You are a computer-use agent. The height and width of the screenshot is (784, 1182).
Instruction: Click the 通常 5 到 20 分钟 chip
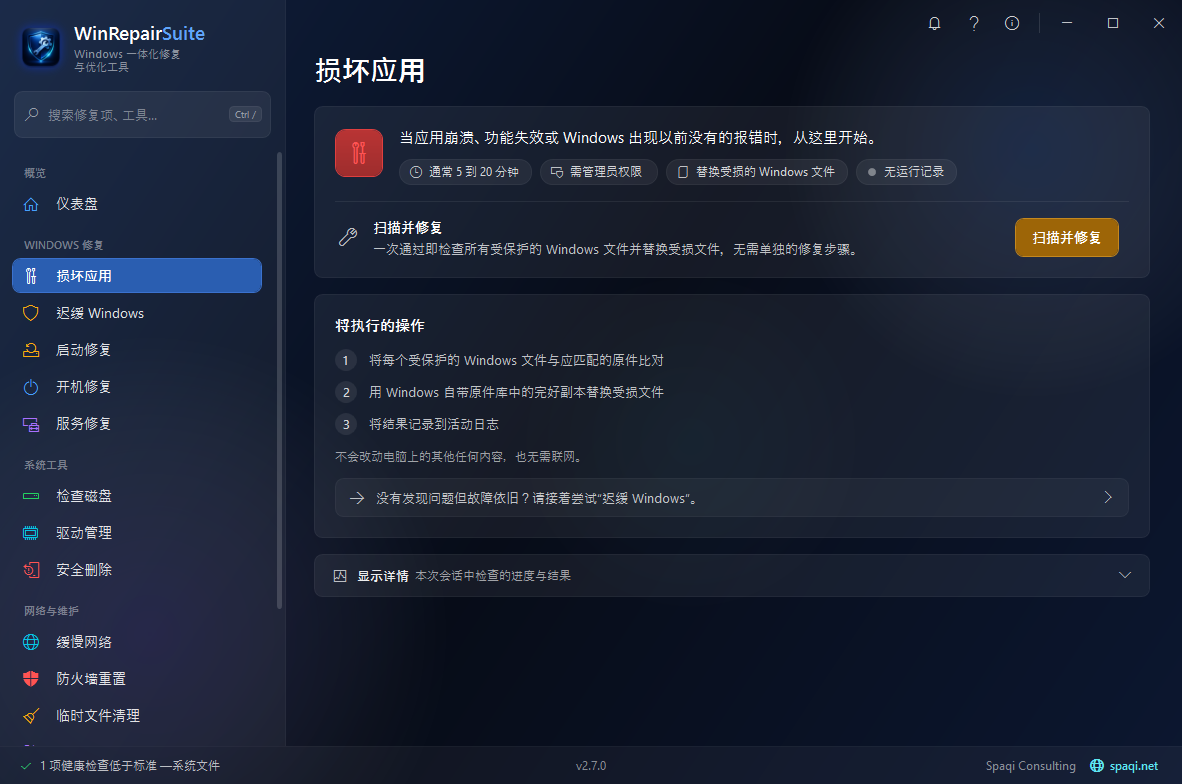pyautogui.click(x=465, y=172)
